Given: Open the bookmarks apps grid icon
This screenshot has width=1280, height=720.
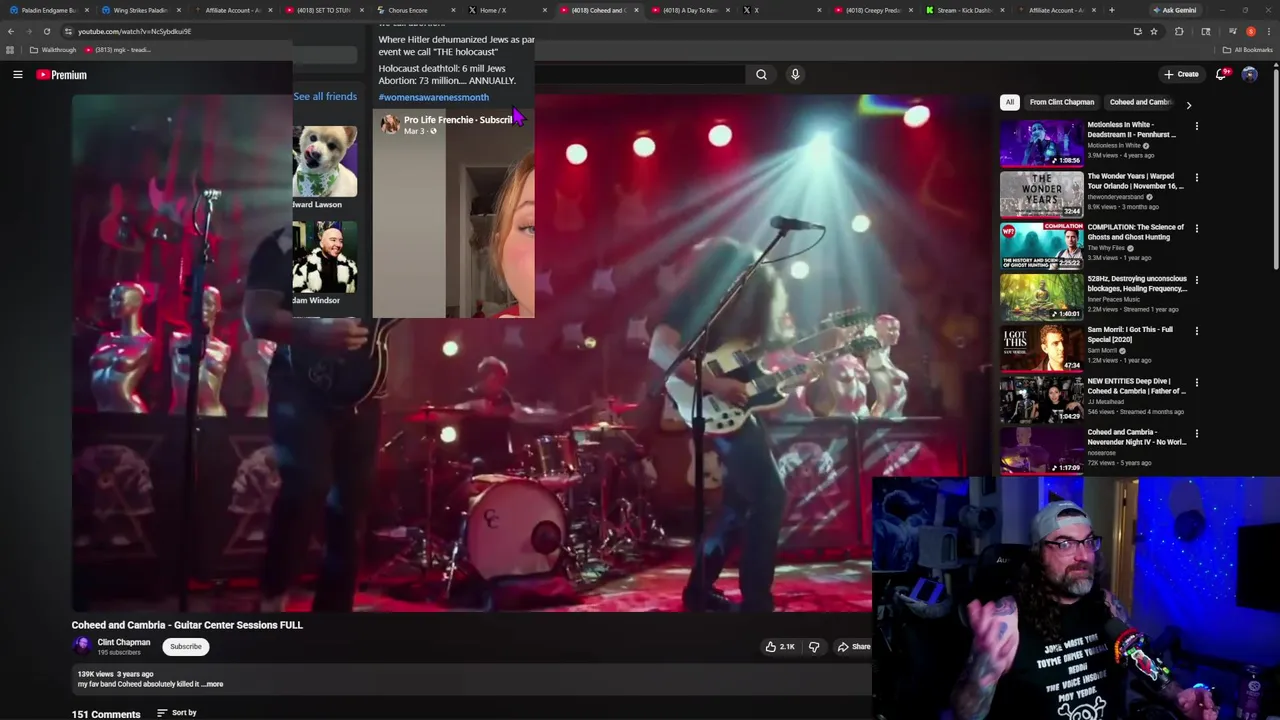Looking at the screenshot, I should point(10,50).
